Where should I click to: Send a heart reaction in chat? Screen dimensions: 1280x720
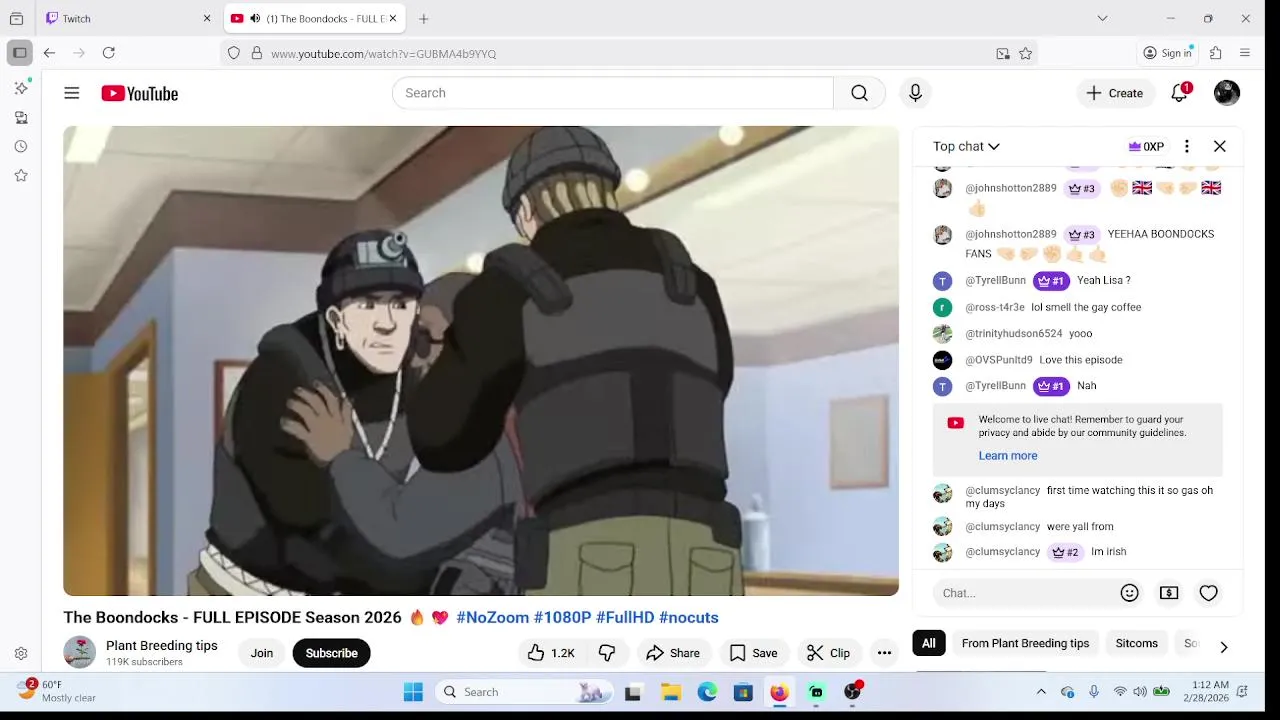tap(1209, 593)
